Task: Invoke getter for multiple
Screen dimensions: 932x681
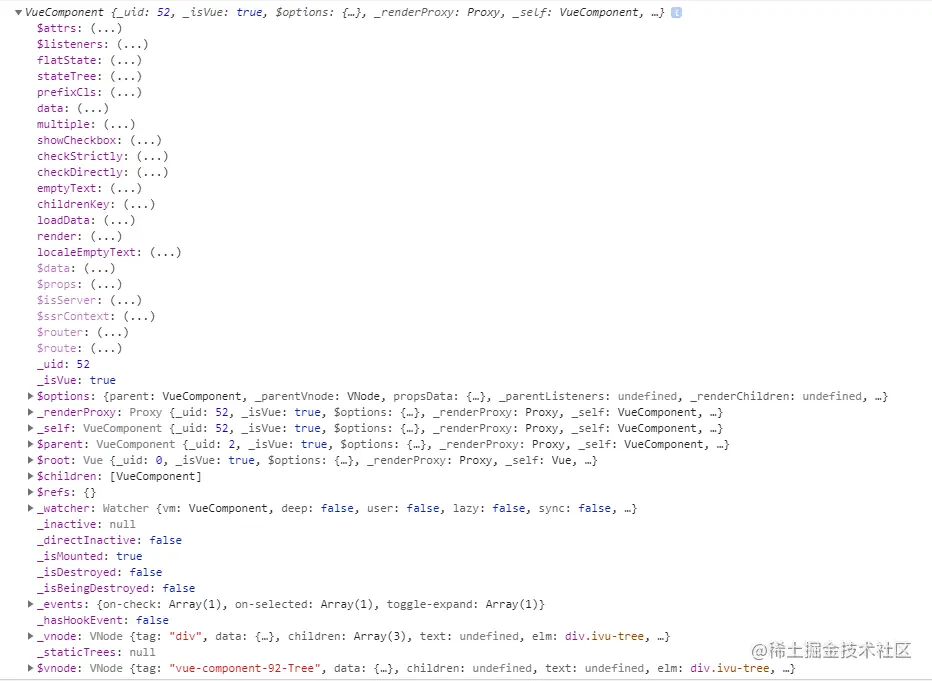Action: point(119,124)
